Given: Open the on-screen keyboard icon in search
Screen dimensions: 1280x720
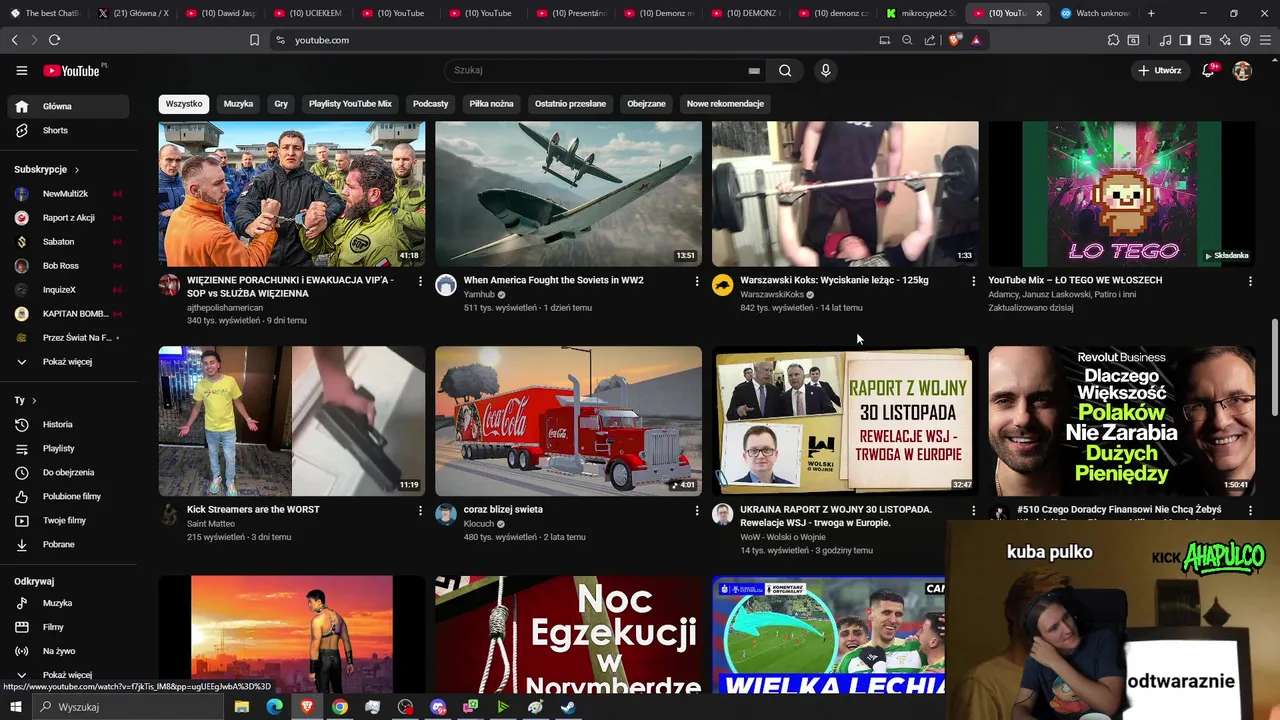Looking at the screenshot, I should pyautogui.click(x=754, y=71).
